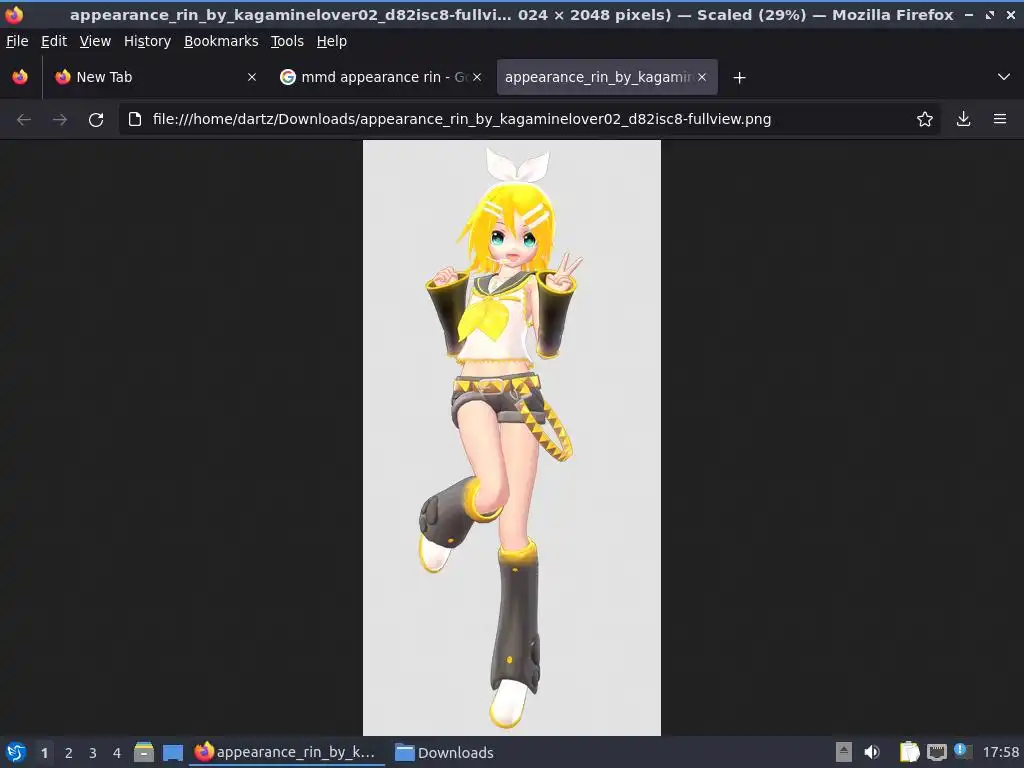This screenshot has width=1024, height=768.
Task: Open the History menu
Action: 148,41
